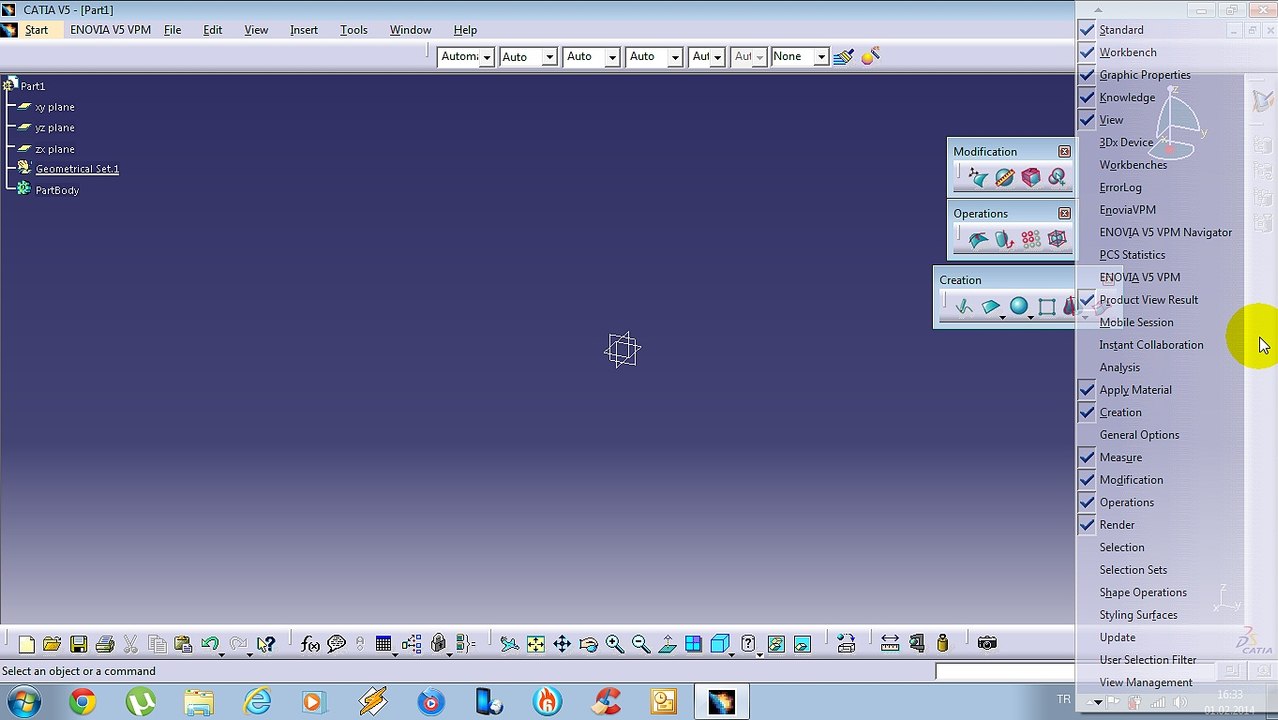Screen dimensions: 1278x720
Task: Click the Normal View icon
Action: pos(667,644)
